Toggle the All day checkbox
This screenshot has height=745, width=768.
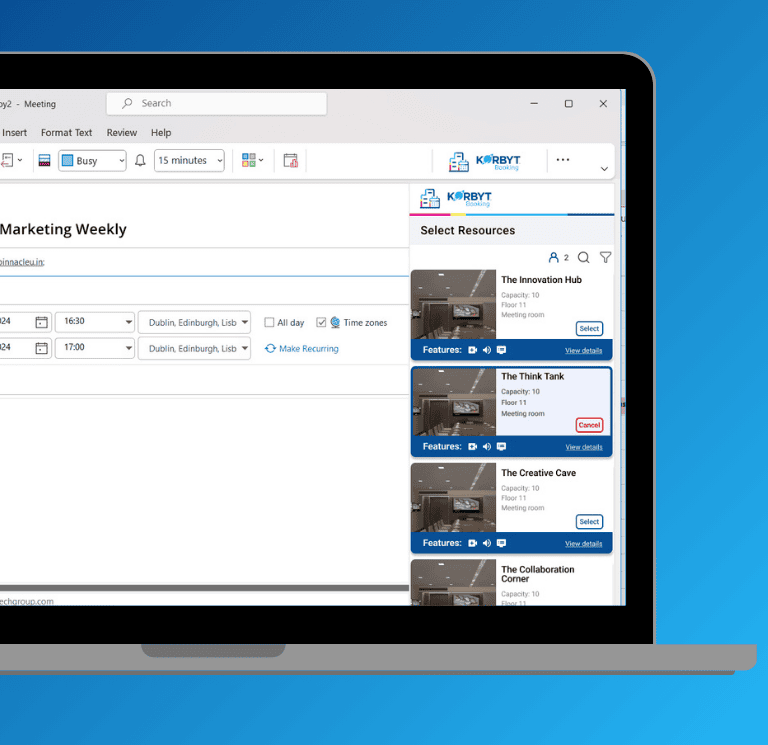coord(269,322)
